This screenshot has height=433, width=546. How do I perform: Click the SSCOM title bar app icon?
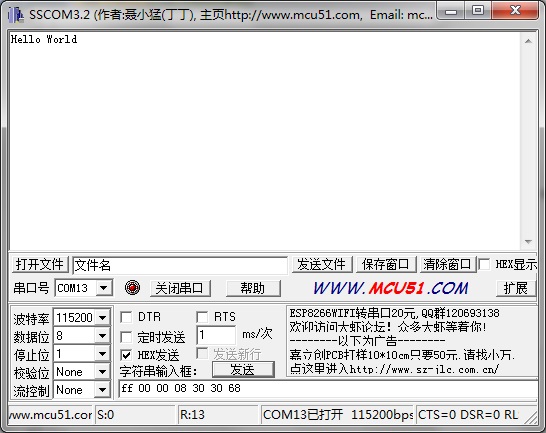tap(16, 15)
